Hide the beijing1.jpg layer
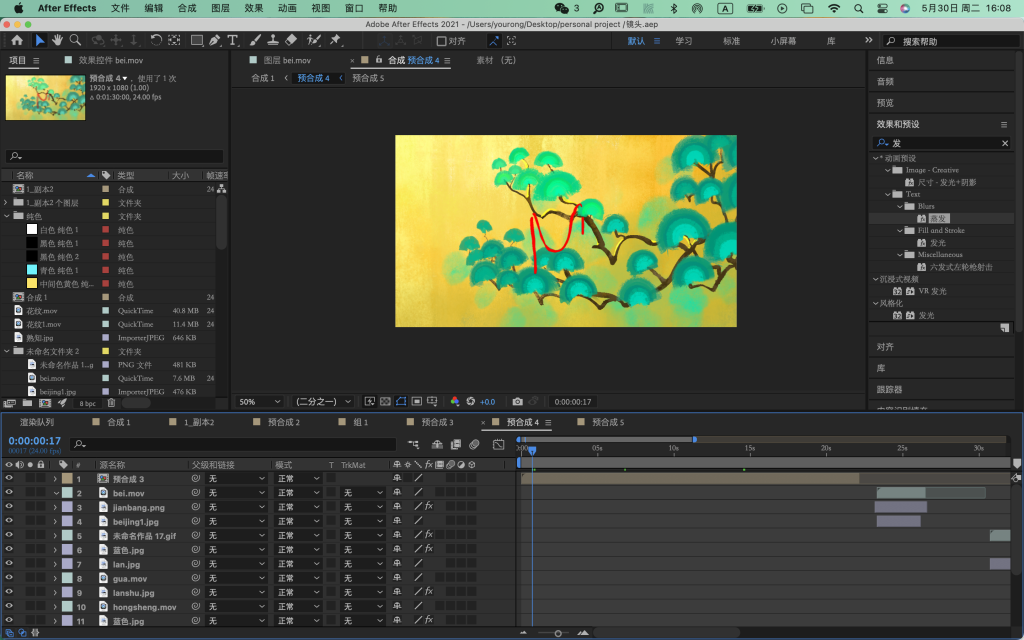Screen dimensions: 1024x640 (x=9, y=521)
